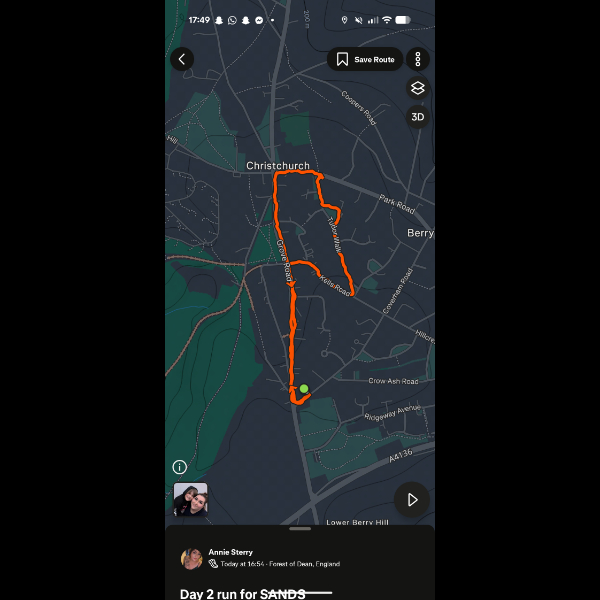Viewport: 600px width, 600px height.
Task: Open Annie Sterry's profile name link
Action: pyautogui.click(x=230, y=552)
